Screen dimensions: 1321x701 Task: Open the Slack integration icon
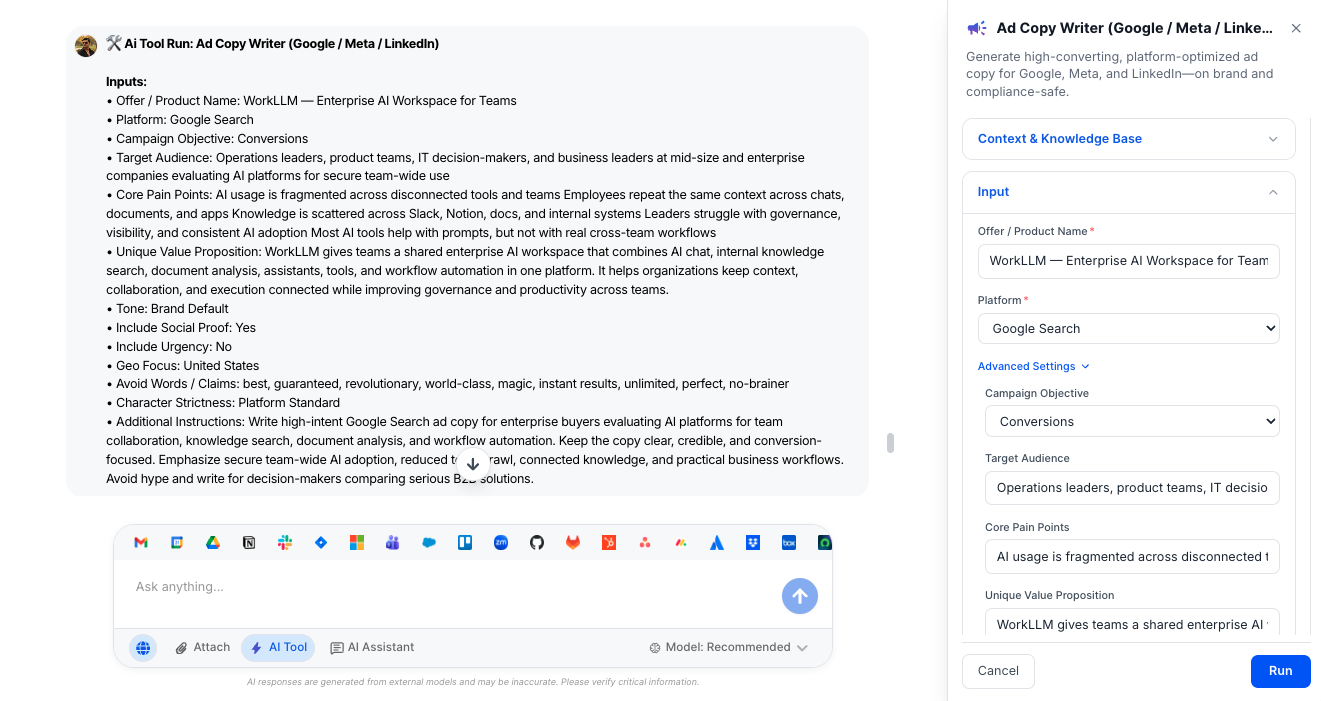(285, 542)
